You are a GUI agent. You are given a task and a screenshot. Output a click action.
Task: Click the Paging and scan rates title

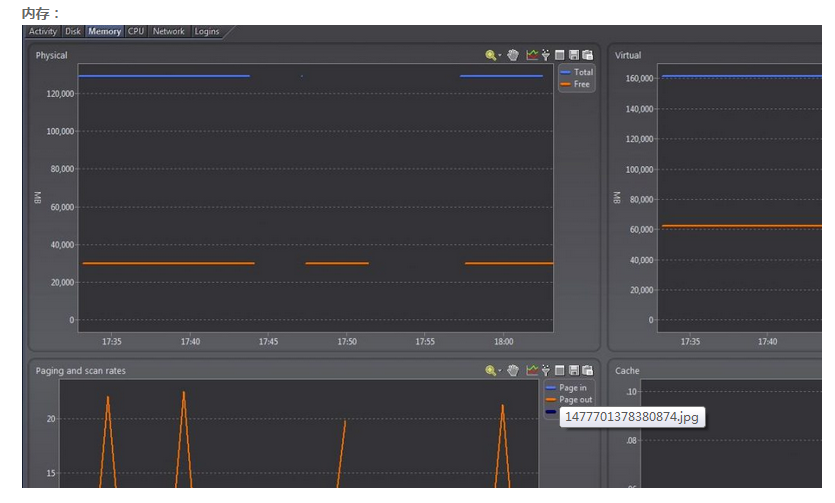coord(80,371)
